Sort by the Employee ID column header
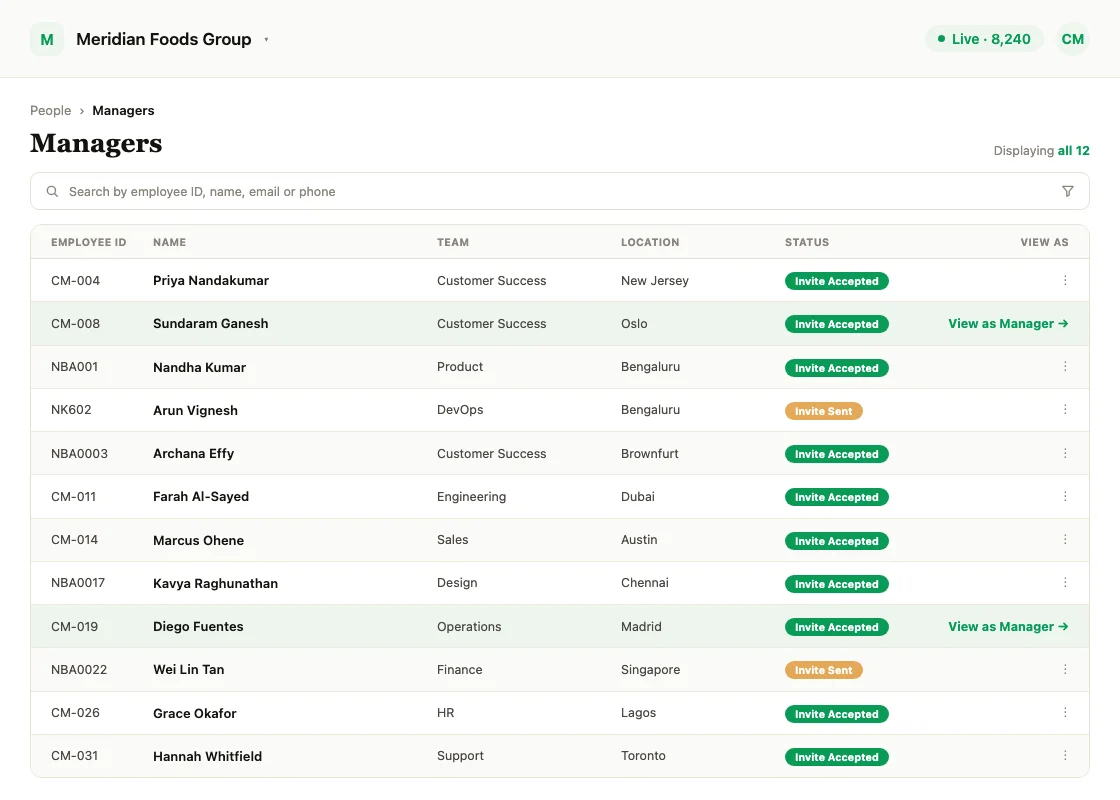The height and width of the screenshot is (800, 1120). click(89, 242)
